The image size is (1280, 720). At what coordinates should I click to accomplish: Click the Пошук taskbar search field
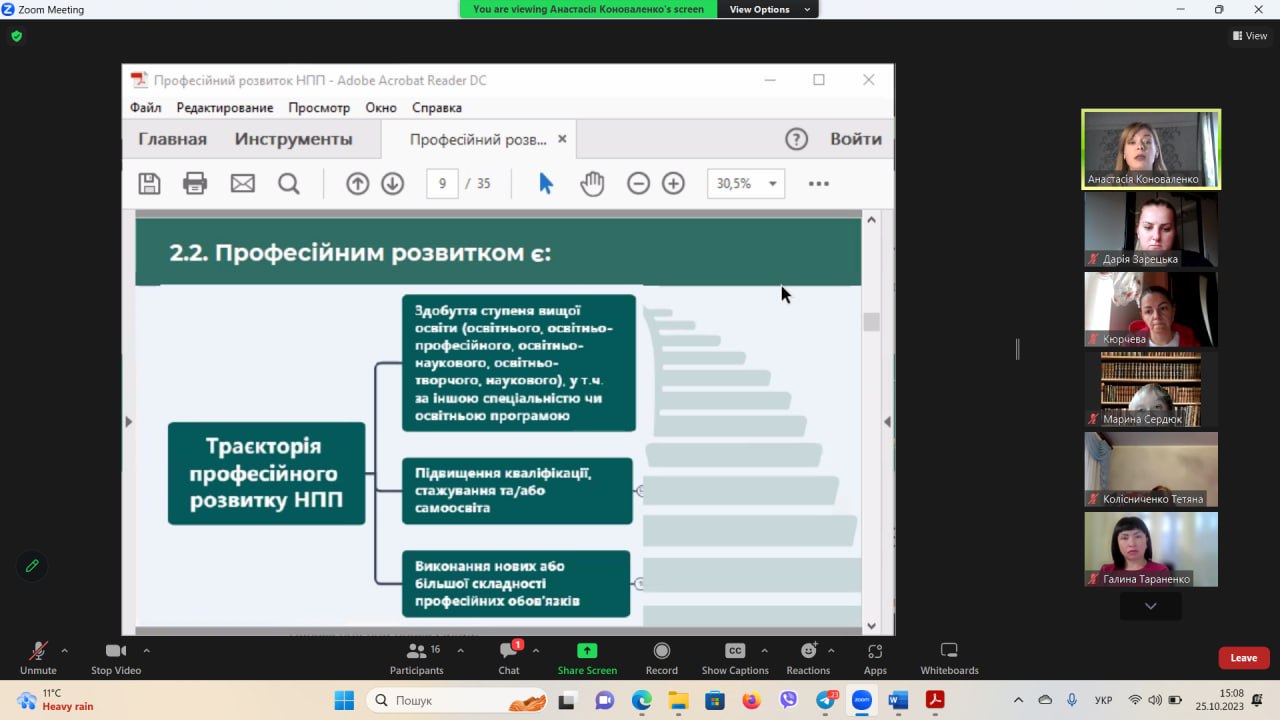pyautogui.click(x=455, y=700)
